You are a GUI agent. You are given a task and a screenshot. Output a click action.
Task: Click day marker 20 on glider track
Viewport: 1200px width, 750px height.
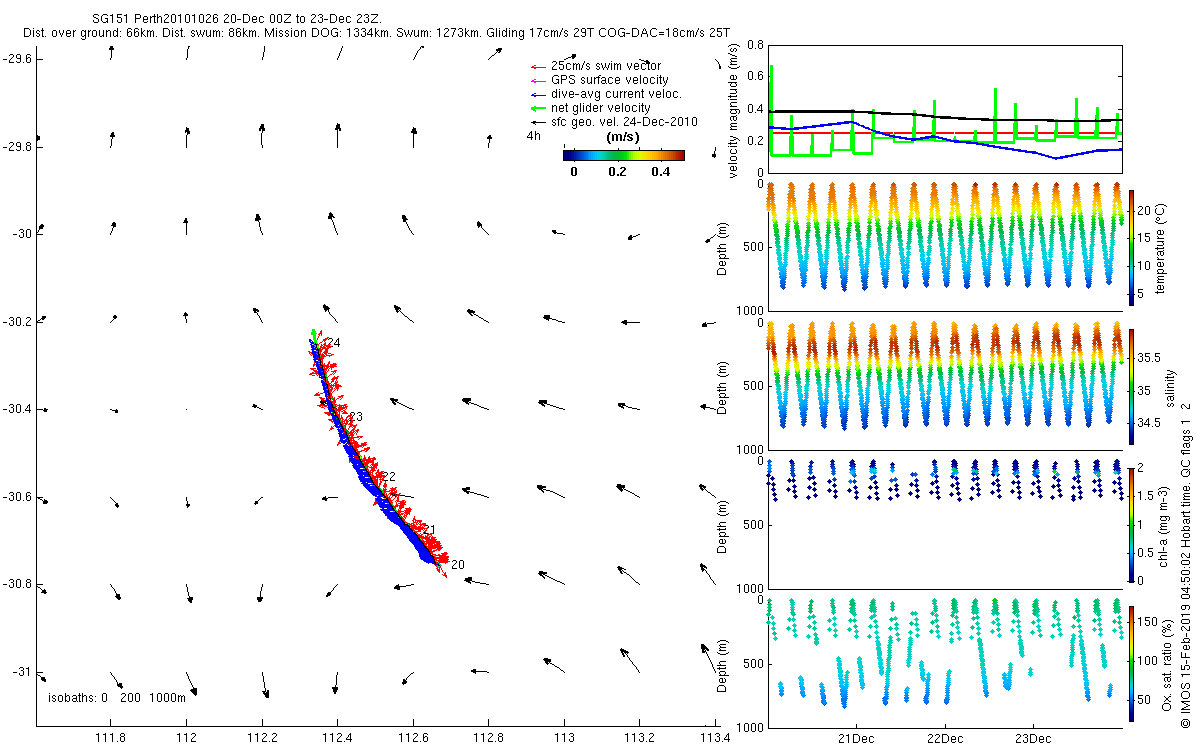(x=458, y=565)
